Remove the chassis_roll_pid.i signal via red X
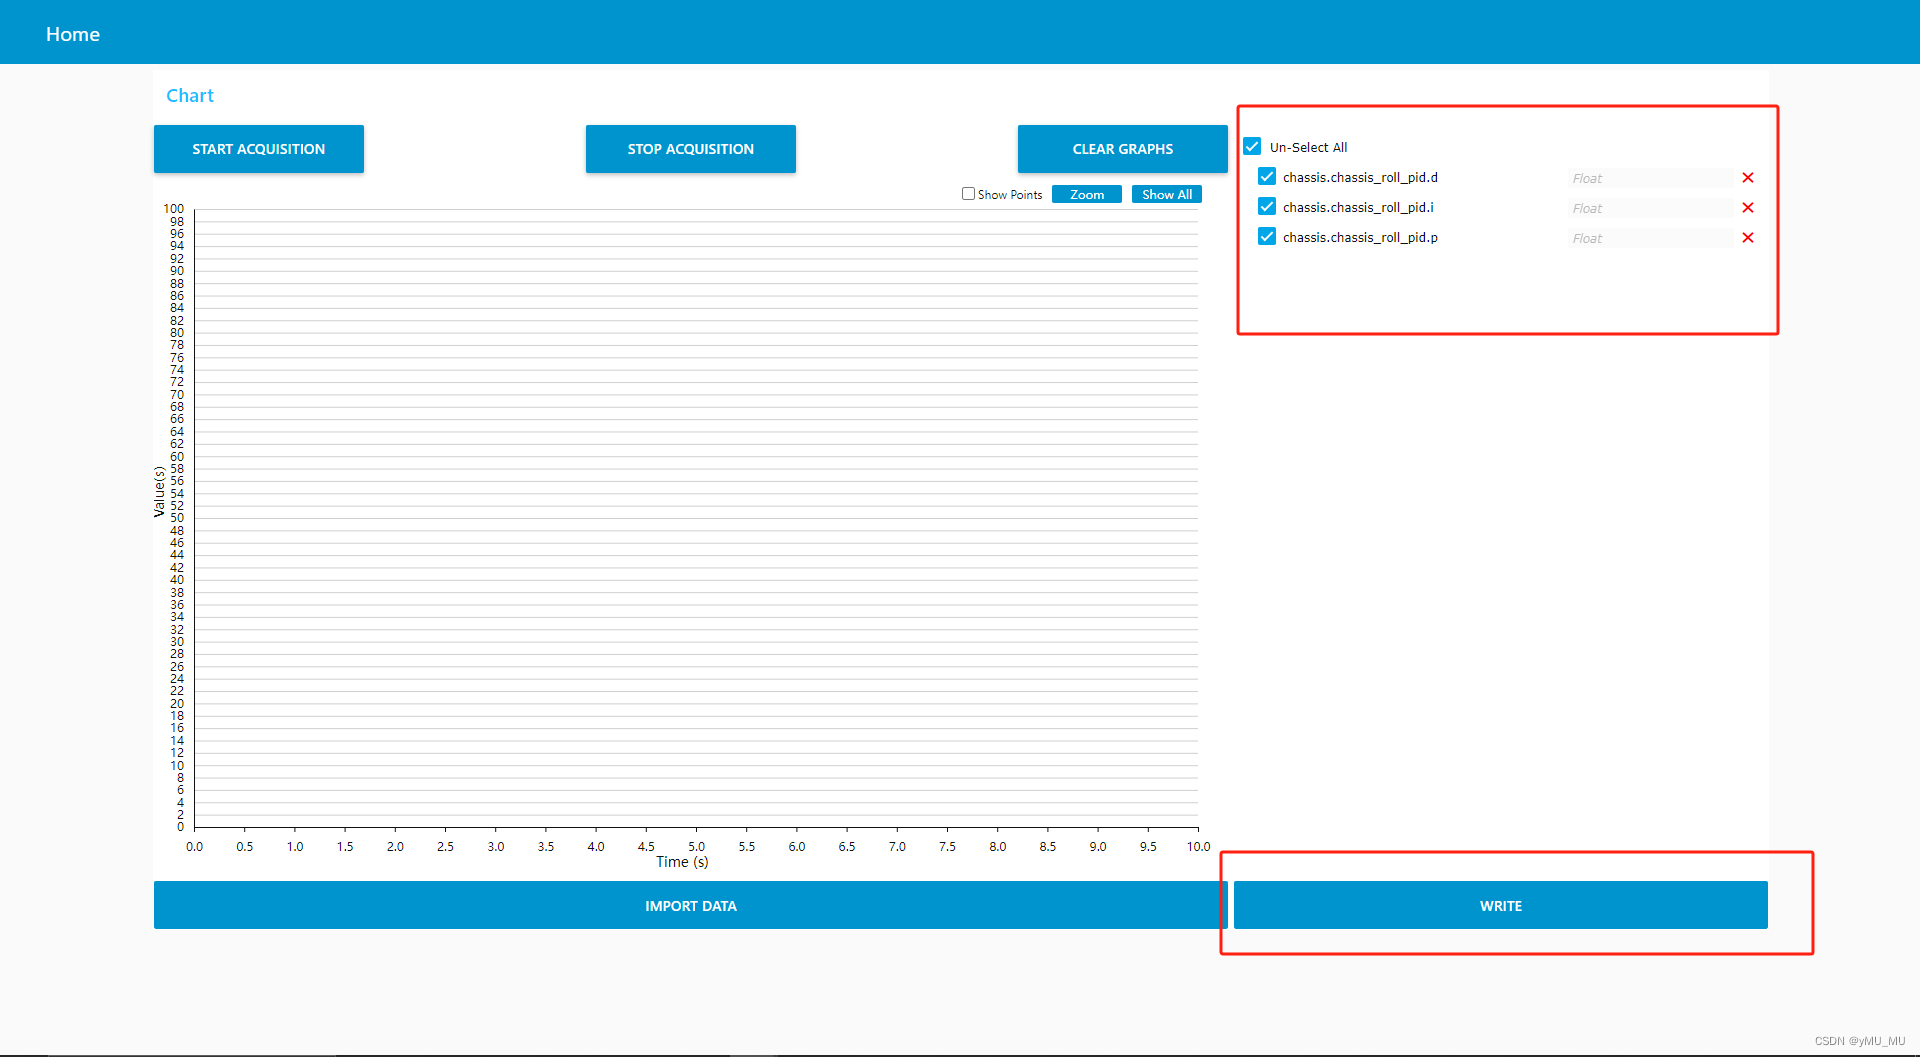Viewport: 1920px width, 1057px height. (x=1748, y=207)
